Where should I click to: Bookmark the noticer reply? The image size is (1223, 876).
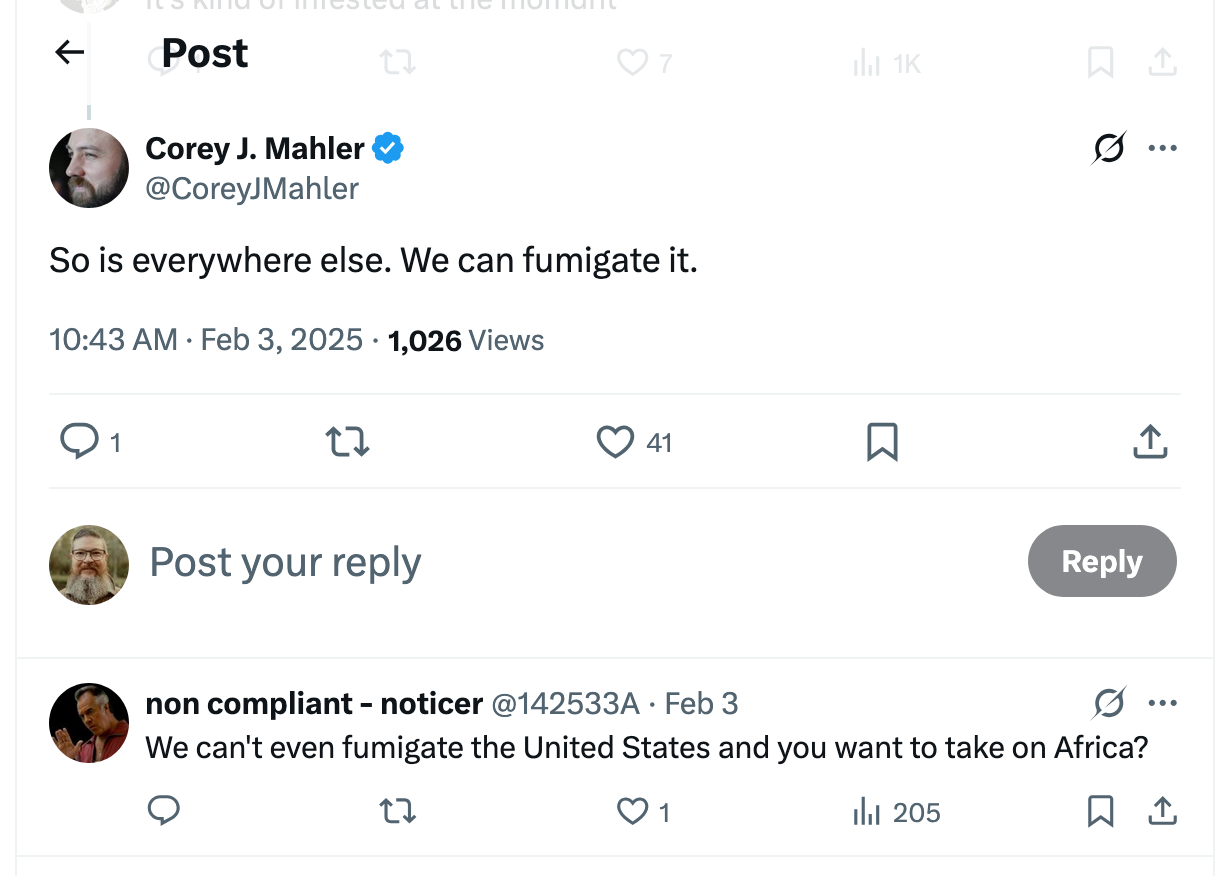click(1100, 812)
